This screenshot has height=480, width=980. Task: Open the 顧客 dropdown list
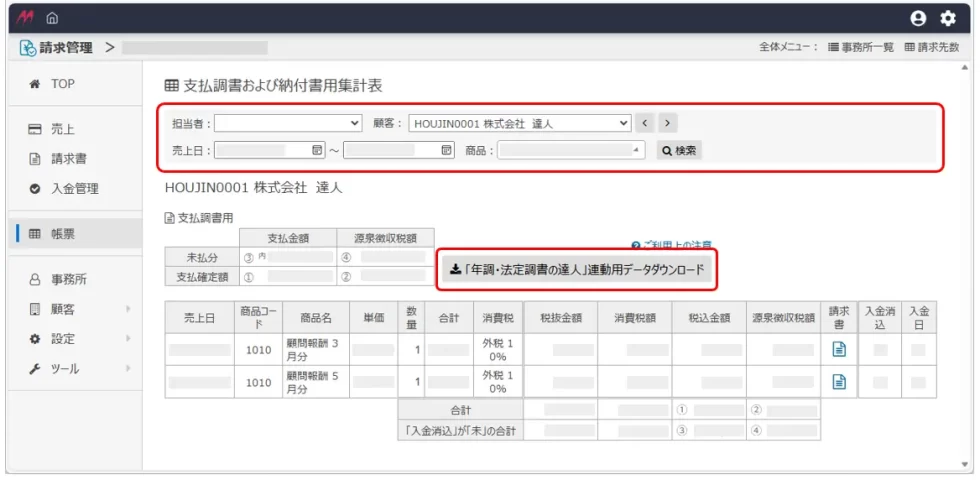pyautogui.click(x=519, y=123)
